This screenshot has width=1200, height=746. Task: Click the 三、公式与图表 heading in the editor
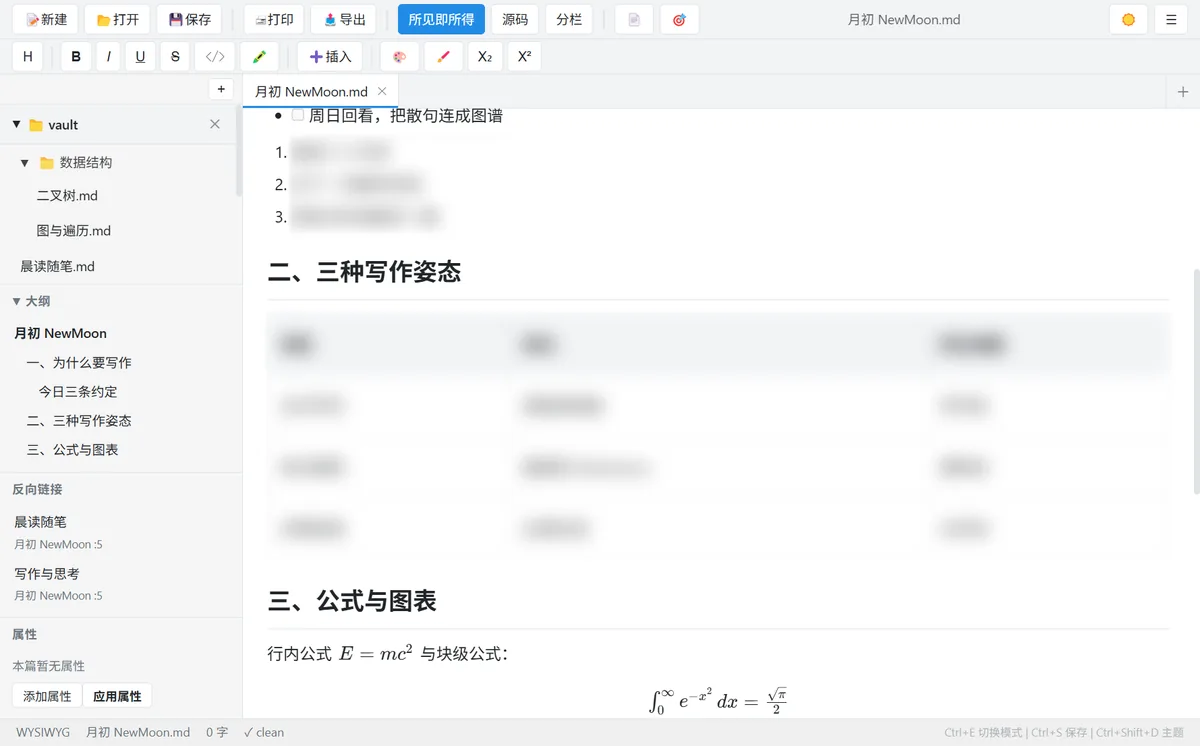point(352,600)
